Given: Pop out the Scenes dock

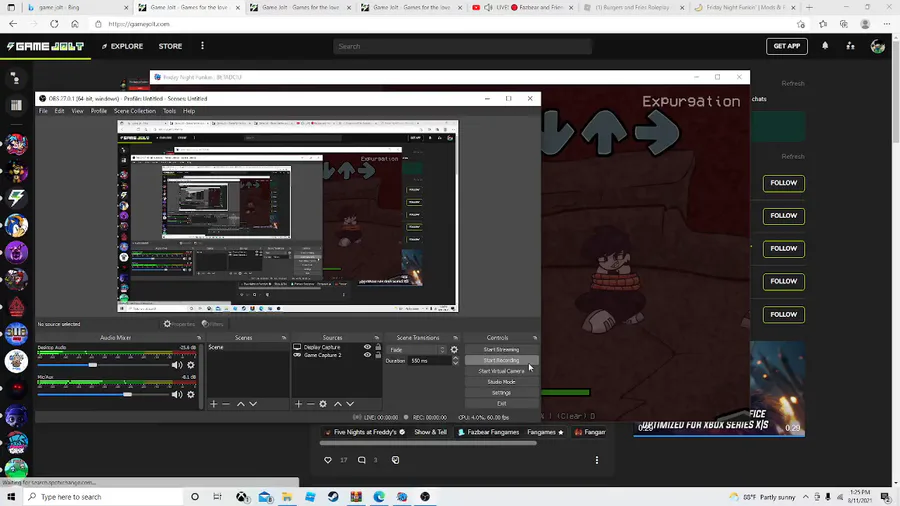Looking at the screenshot, I should click(284, 338).
